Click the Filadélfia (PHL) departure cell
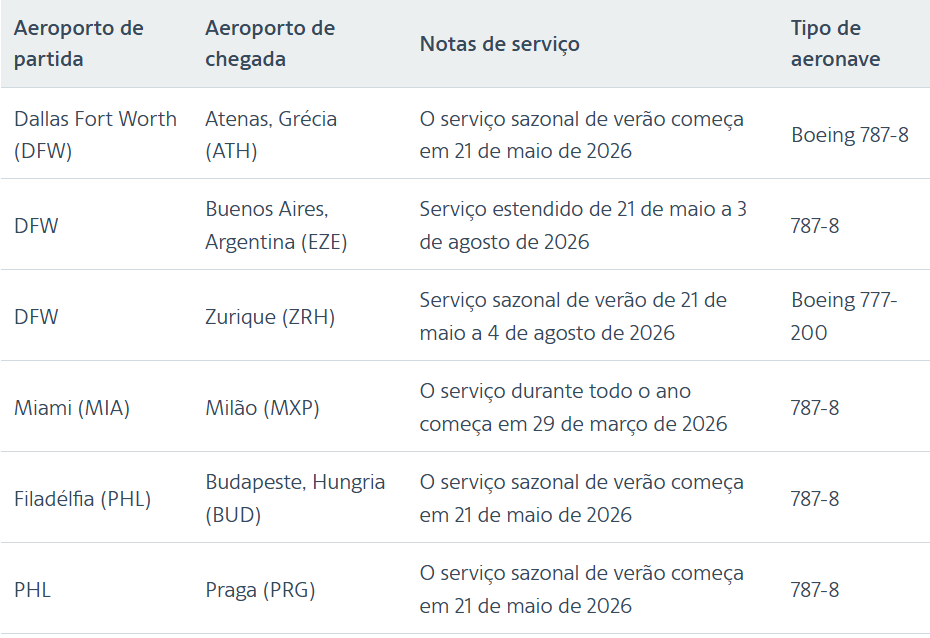Image resolution: width=930 pixels, height=638 pixels. coord(82,499)
